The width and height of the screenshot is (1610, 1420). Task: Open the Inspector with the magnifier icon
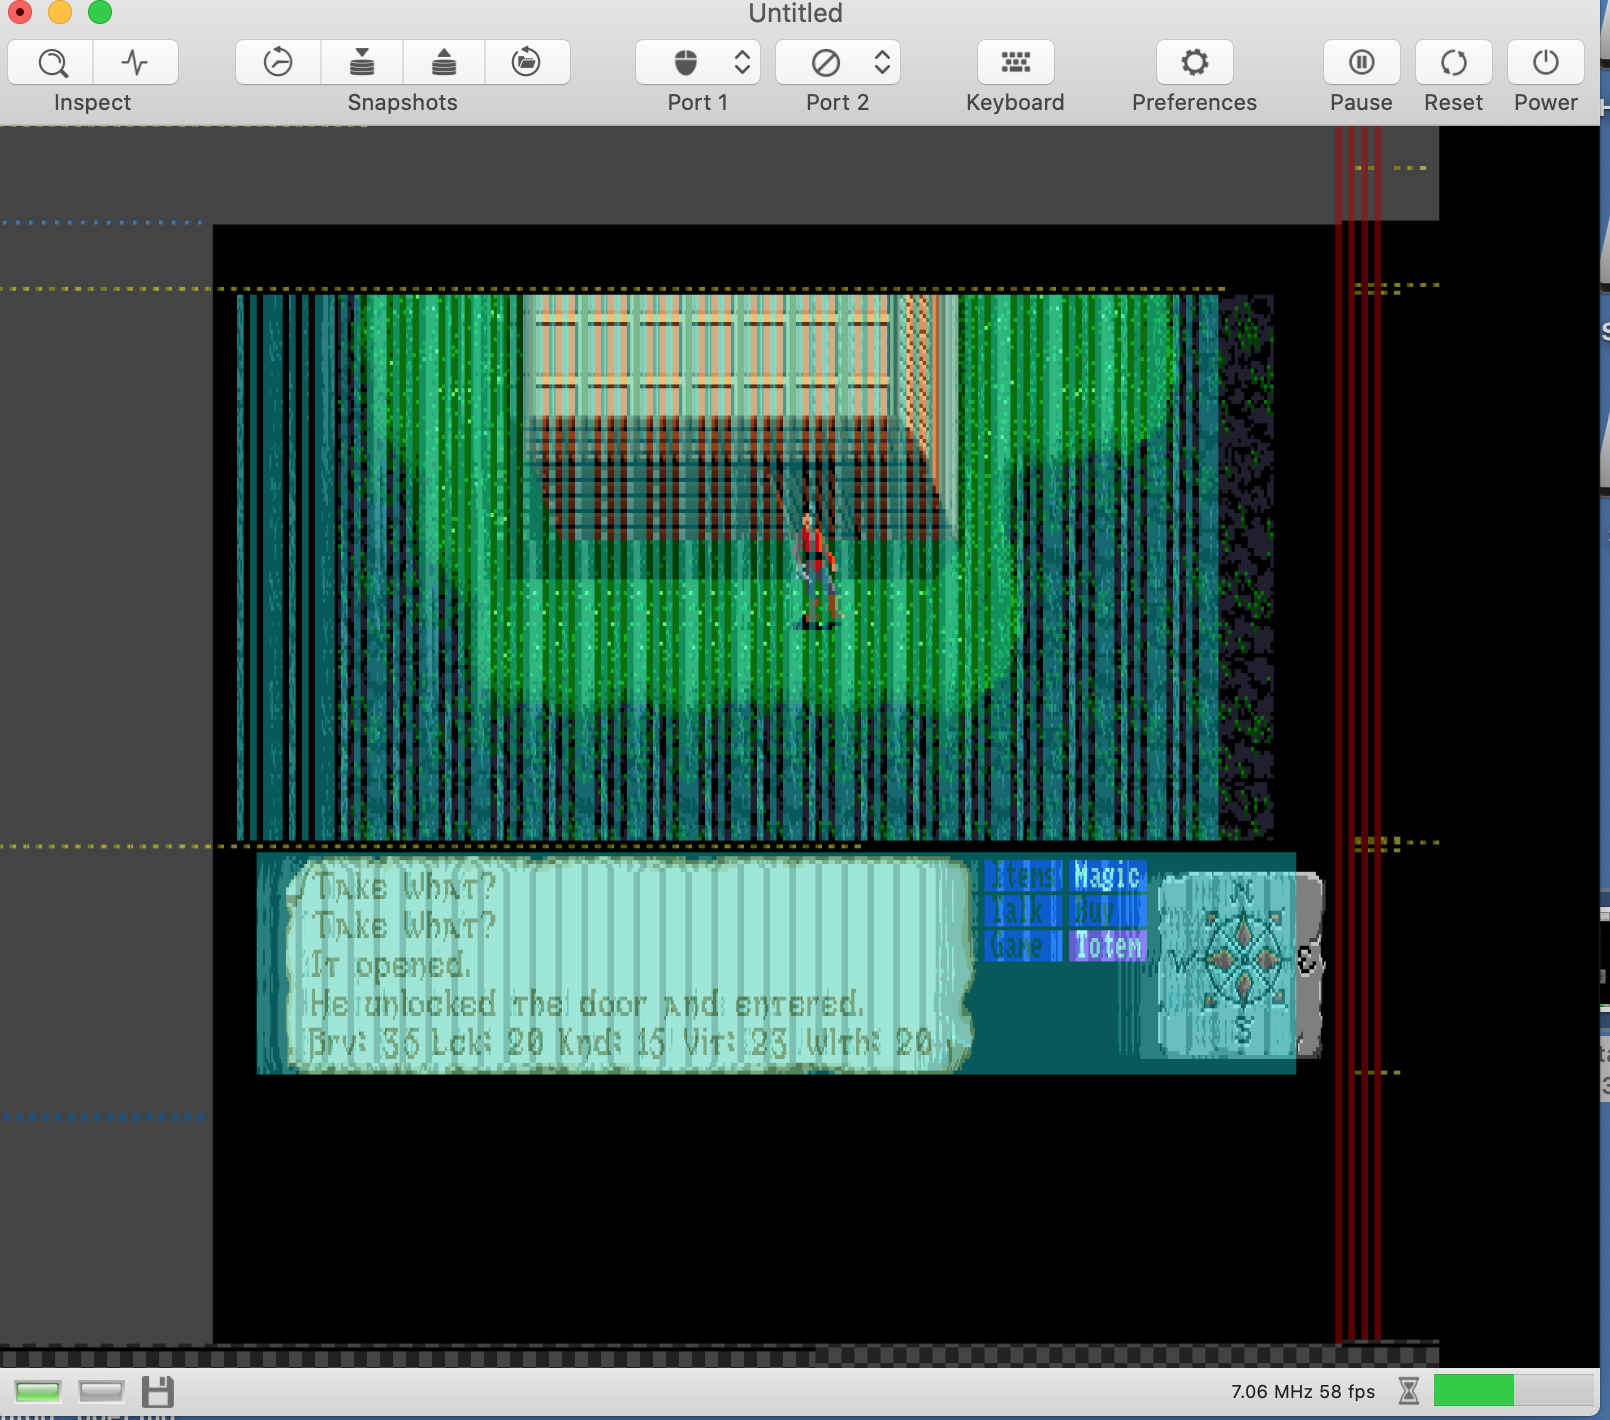coord(52,63)
